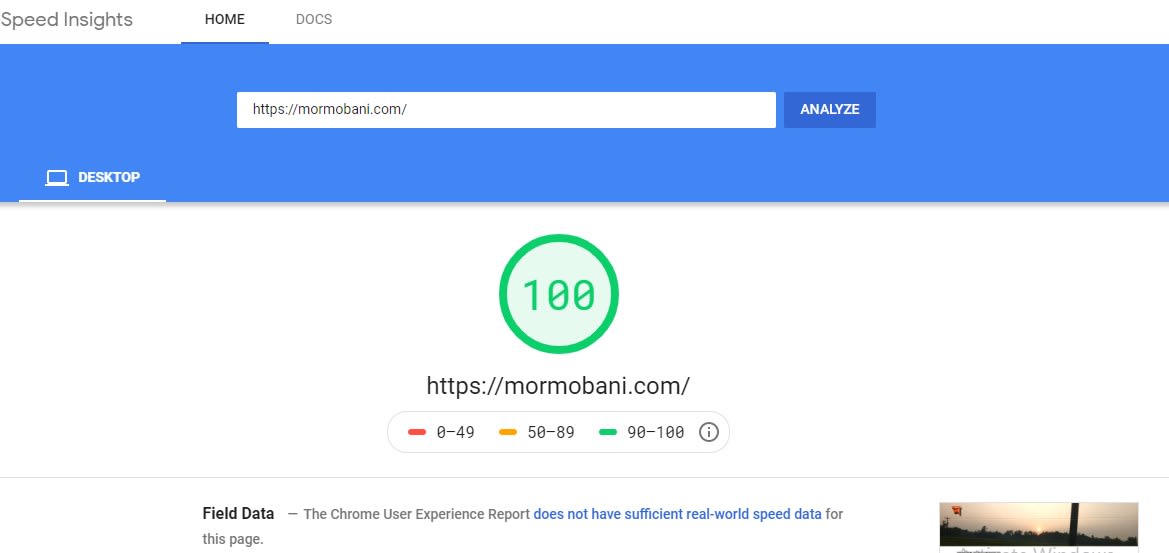Click the "50–89" range label text
1169x553 pixels.
(551, 433)
